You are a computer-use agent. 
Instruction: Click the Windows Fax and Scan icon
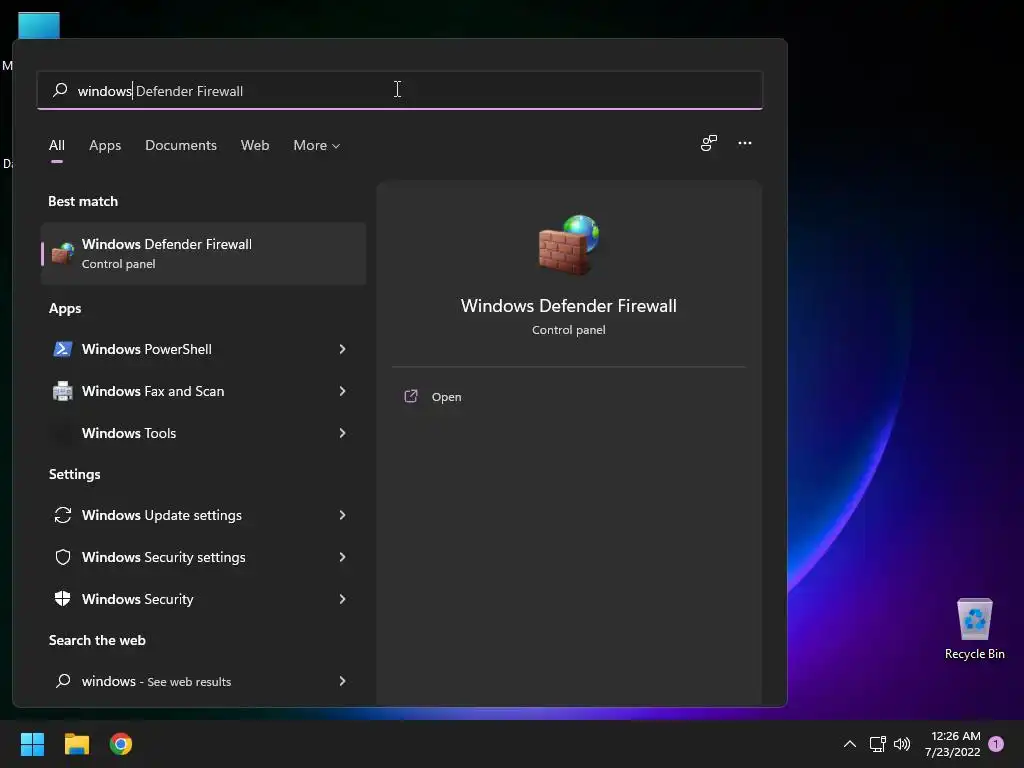pyautogui.click(x=63, y=391)
